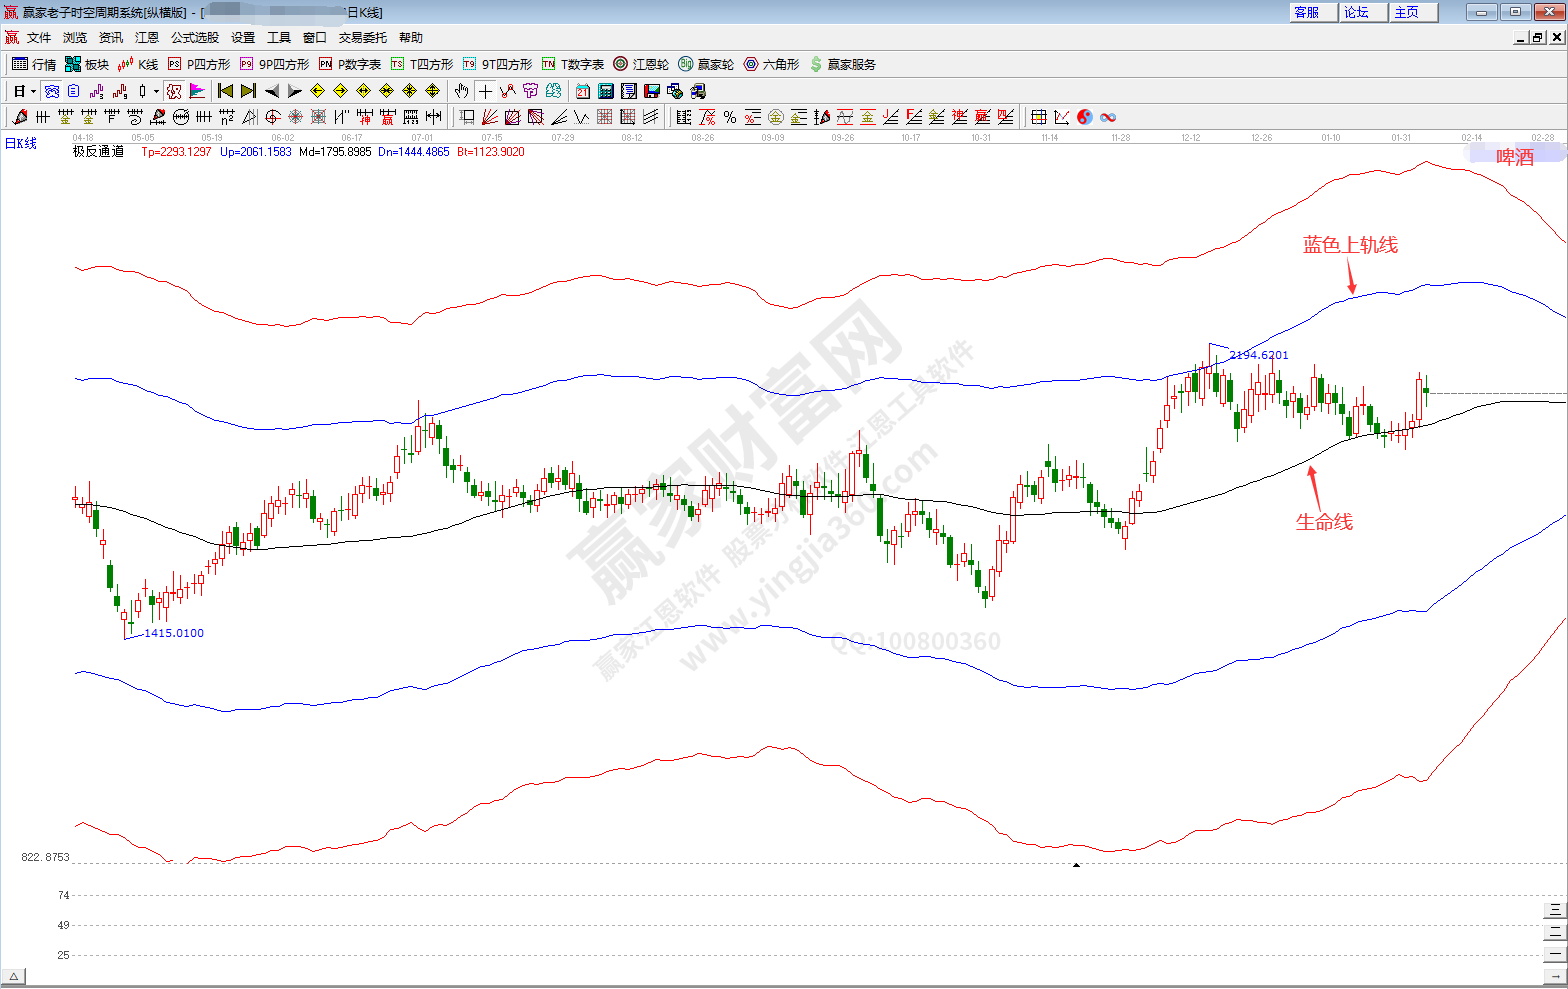Click the 赢家服务 dollar sign icon
Image resolution: width=1568 pixels, height=989 pixels.
click(816, 64)
